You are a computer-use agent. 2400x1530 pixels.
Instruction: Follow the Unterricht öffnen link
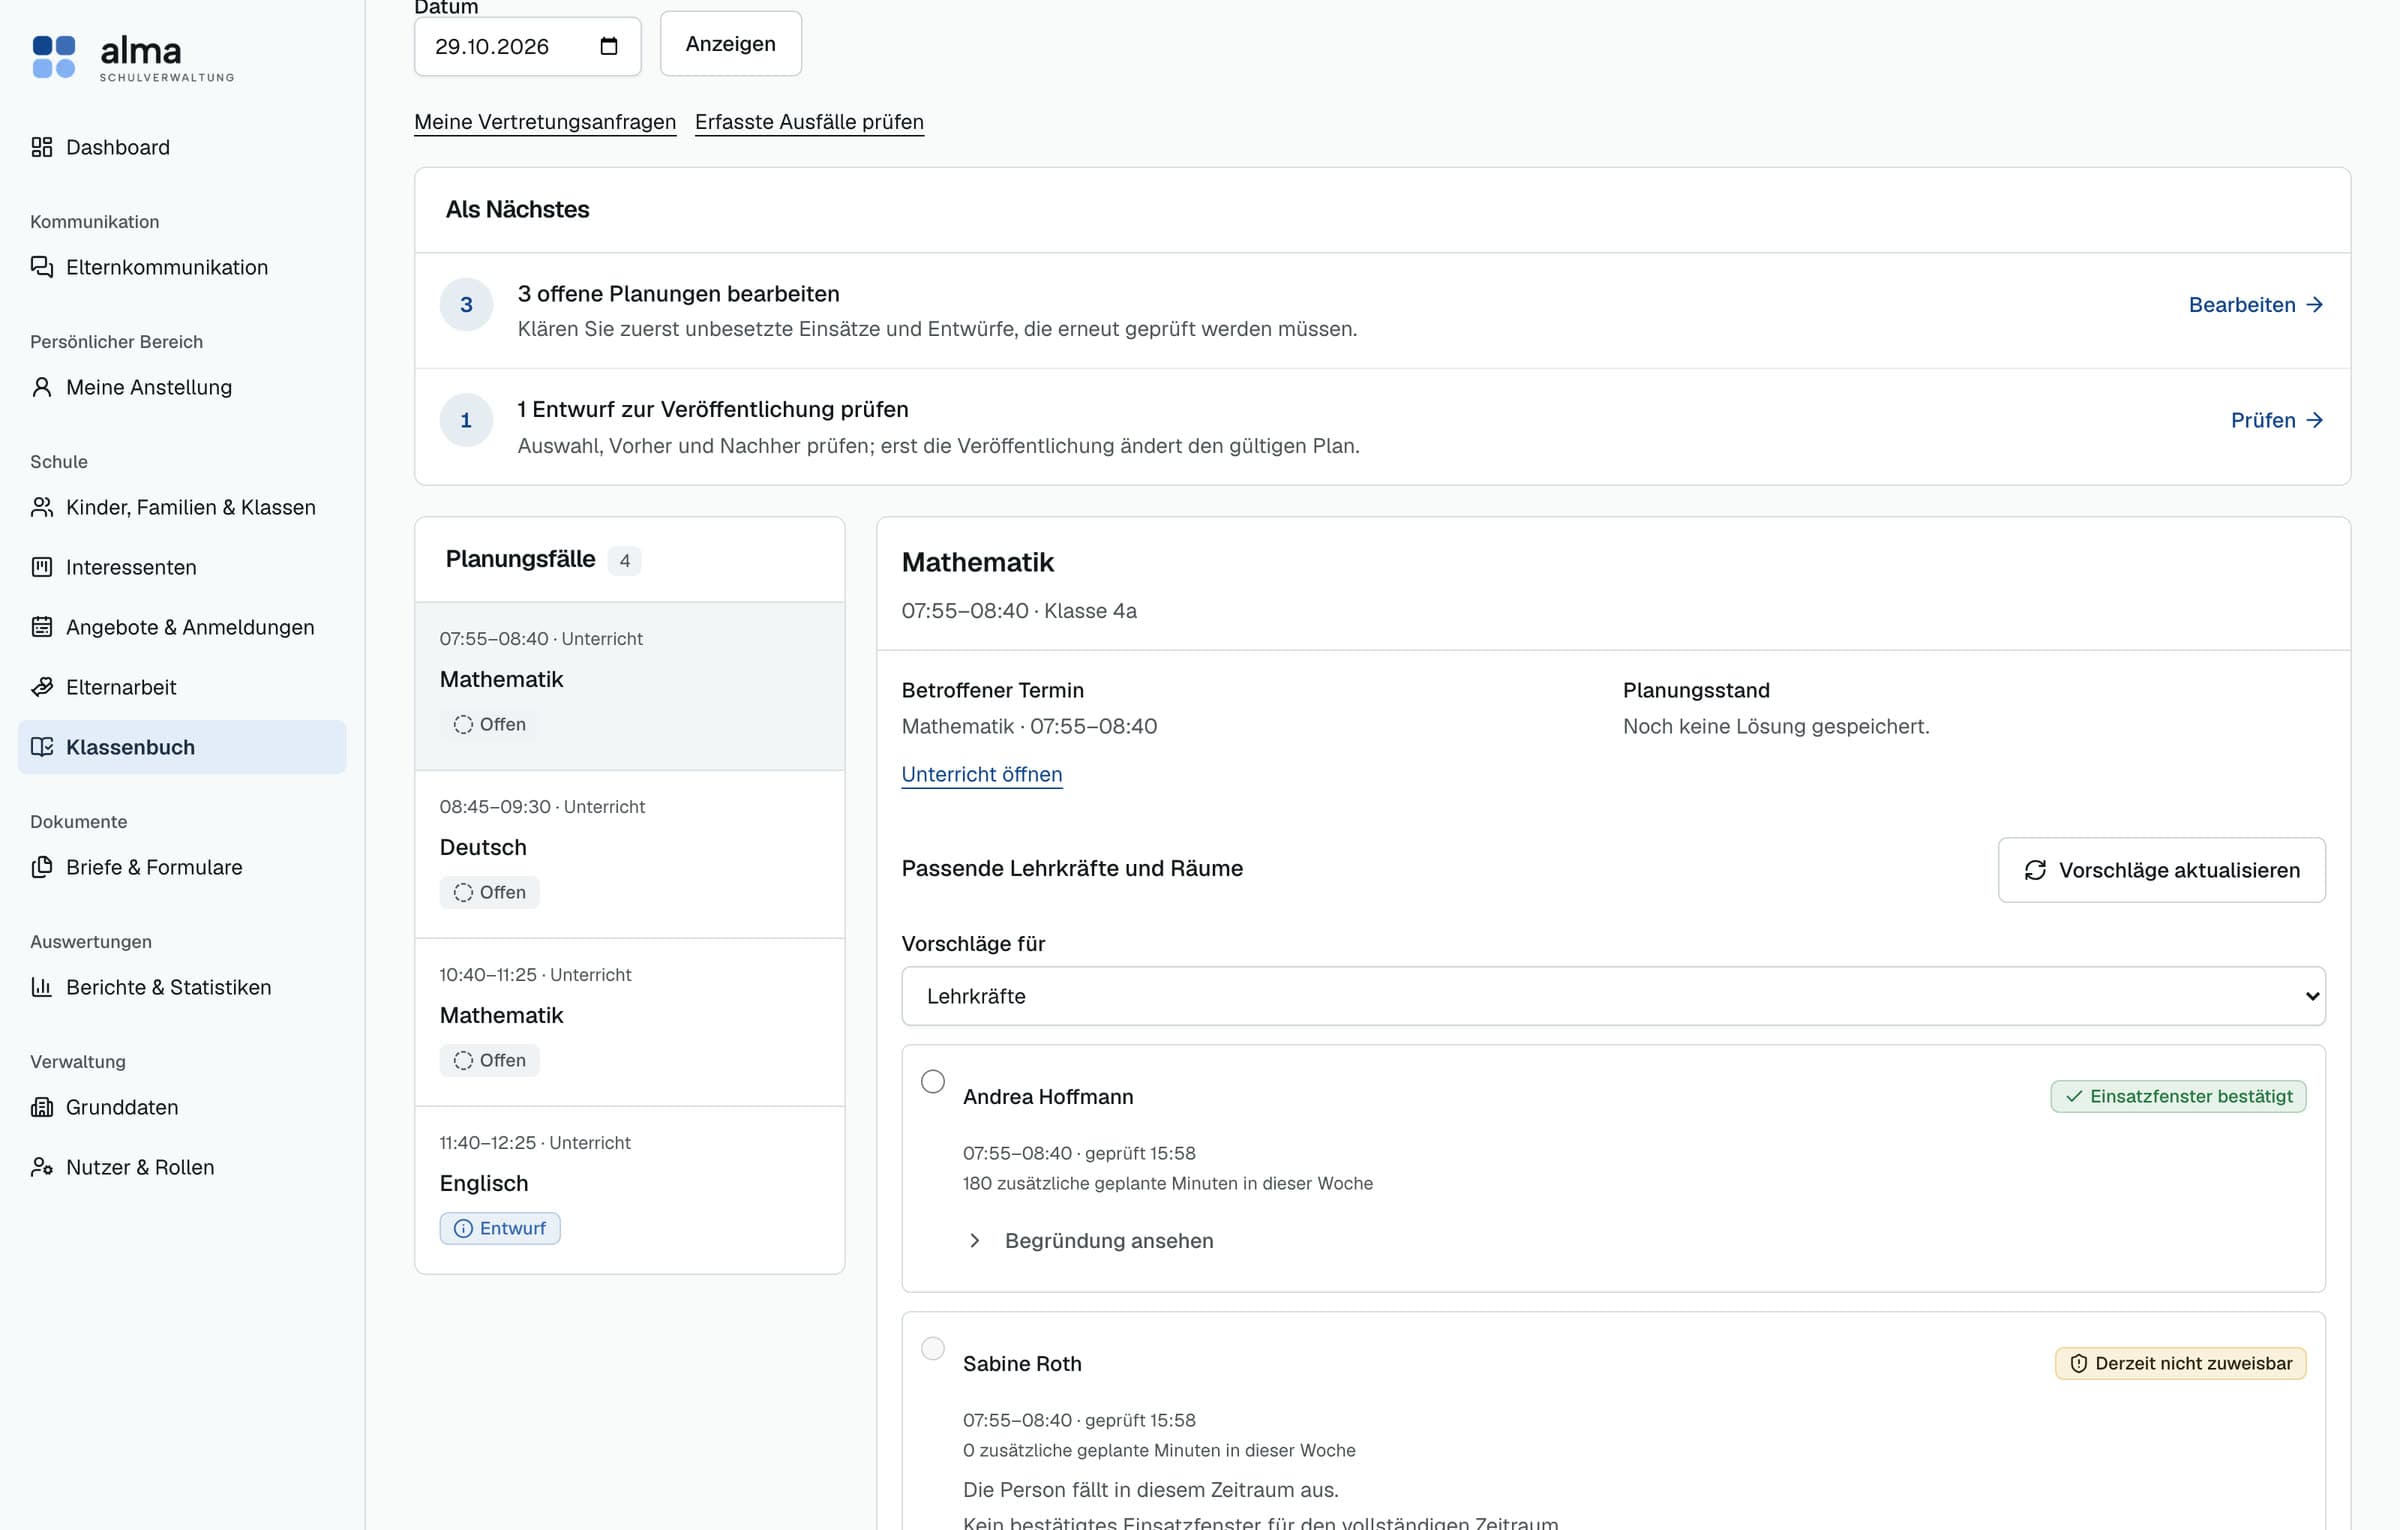982,775
